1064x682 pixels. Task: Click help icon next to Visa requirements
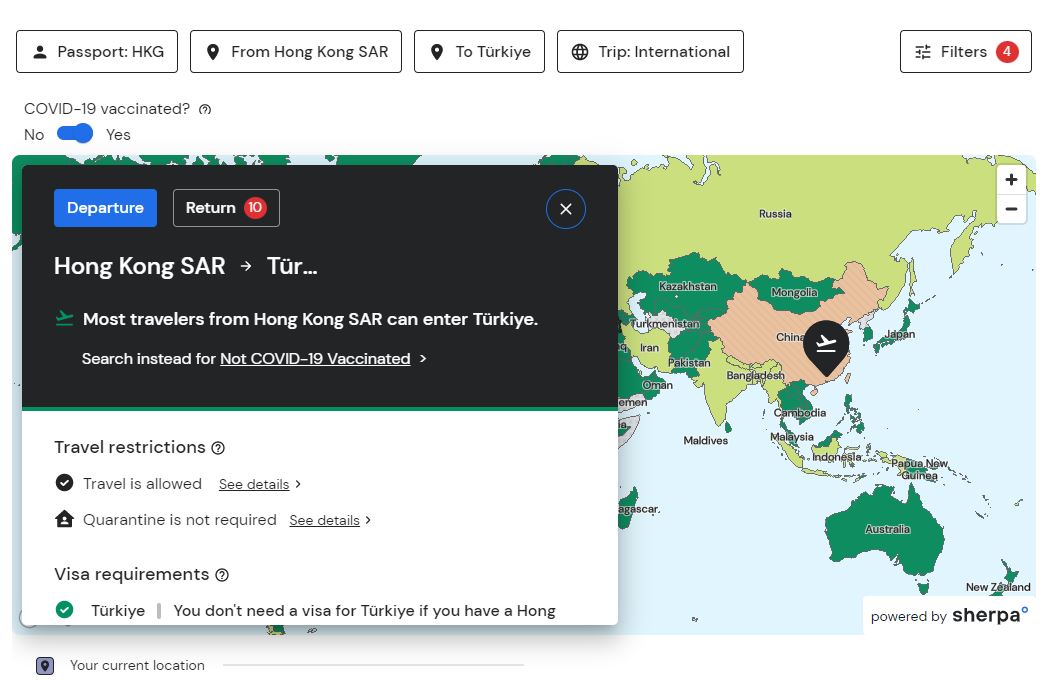point(222,575)
